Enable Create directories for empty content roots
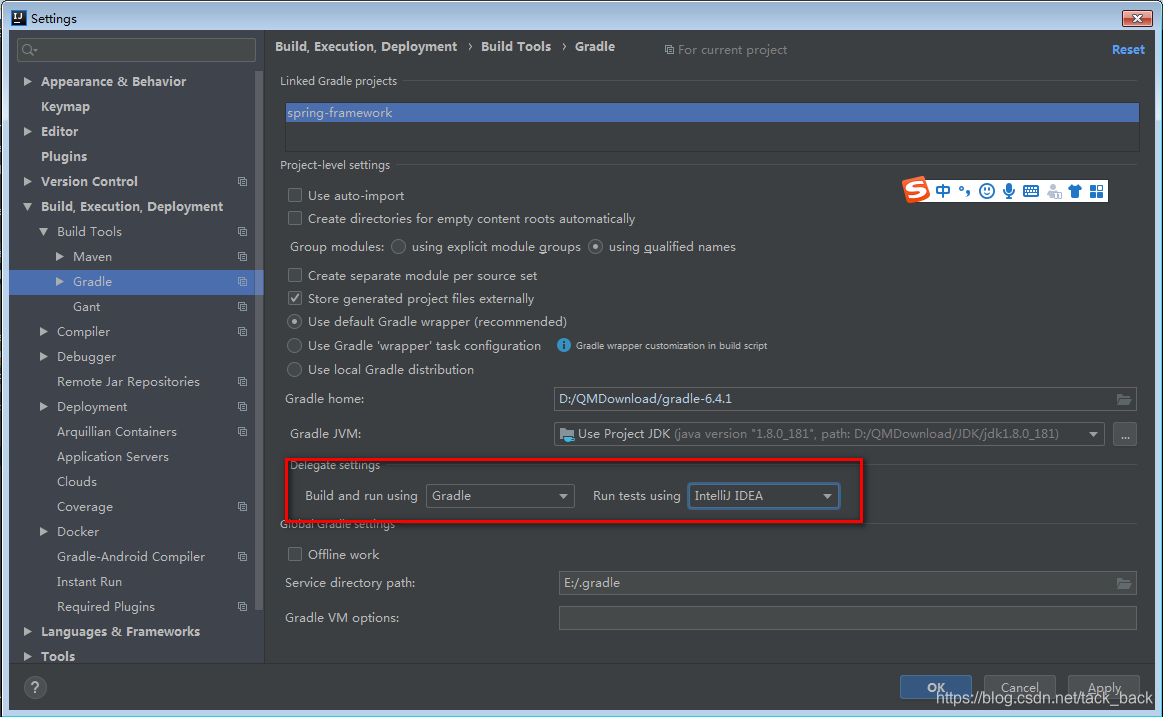The image size is (1163, 717). pos(294,218)
